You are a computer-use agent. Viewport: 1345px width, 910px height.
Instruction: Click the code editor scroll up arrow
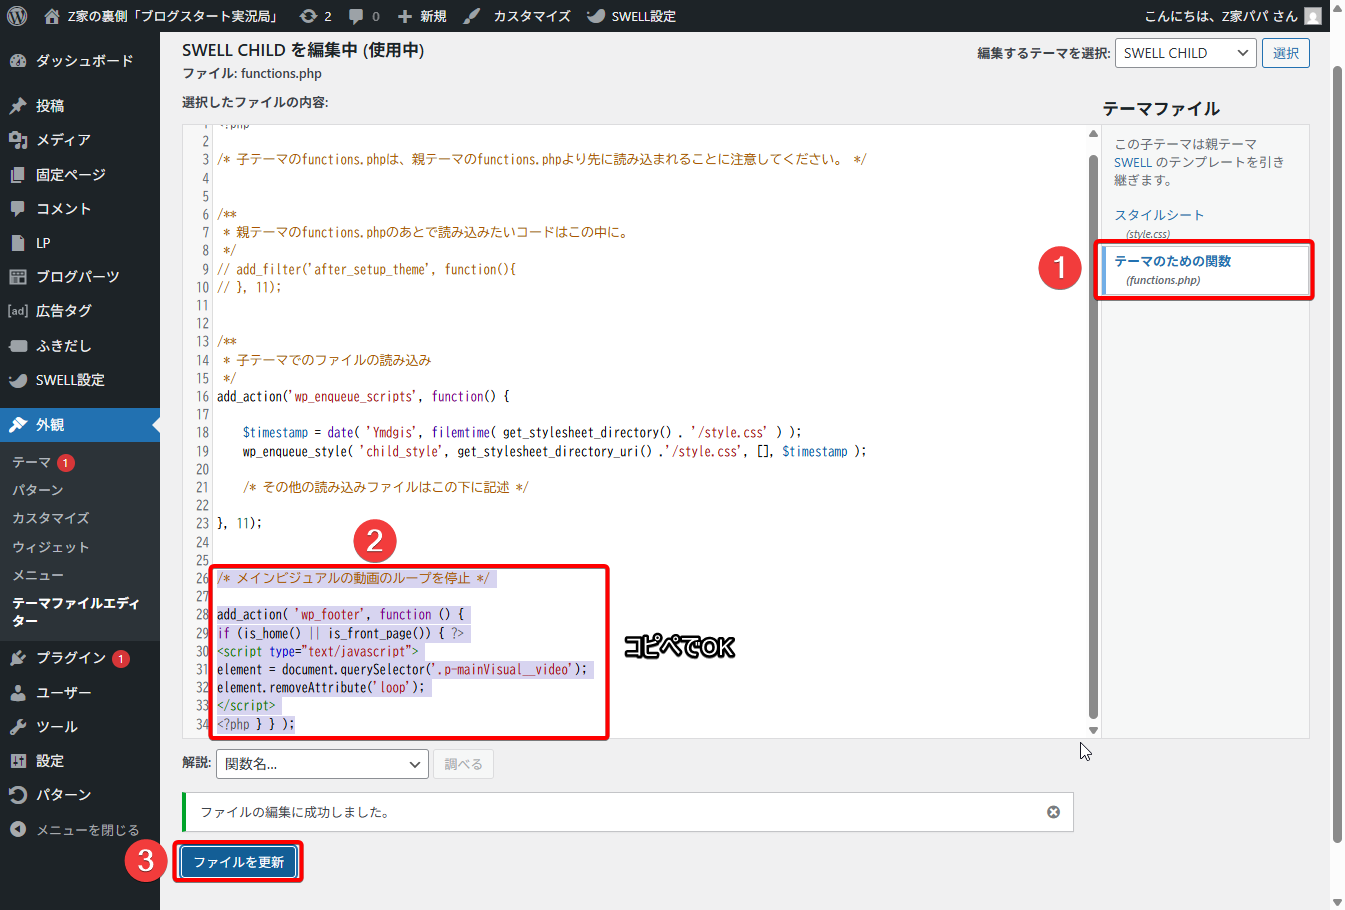1093,133
